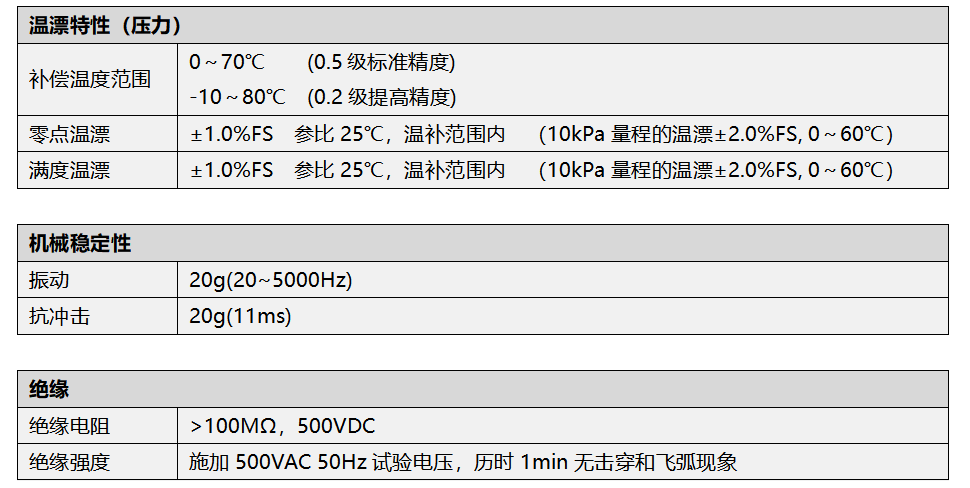This screenshot has width=970, height=488.
Task: Click the 10kPa note in 零点温漂 row
Action: click(x=715, y=134)
